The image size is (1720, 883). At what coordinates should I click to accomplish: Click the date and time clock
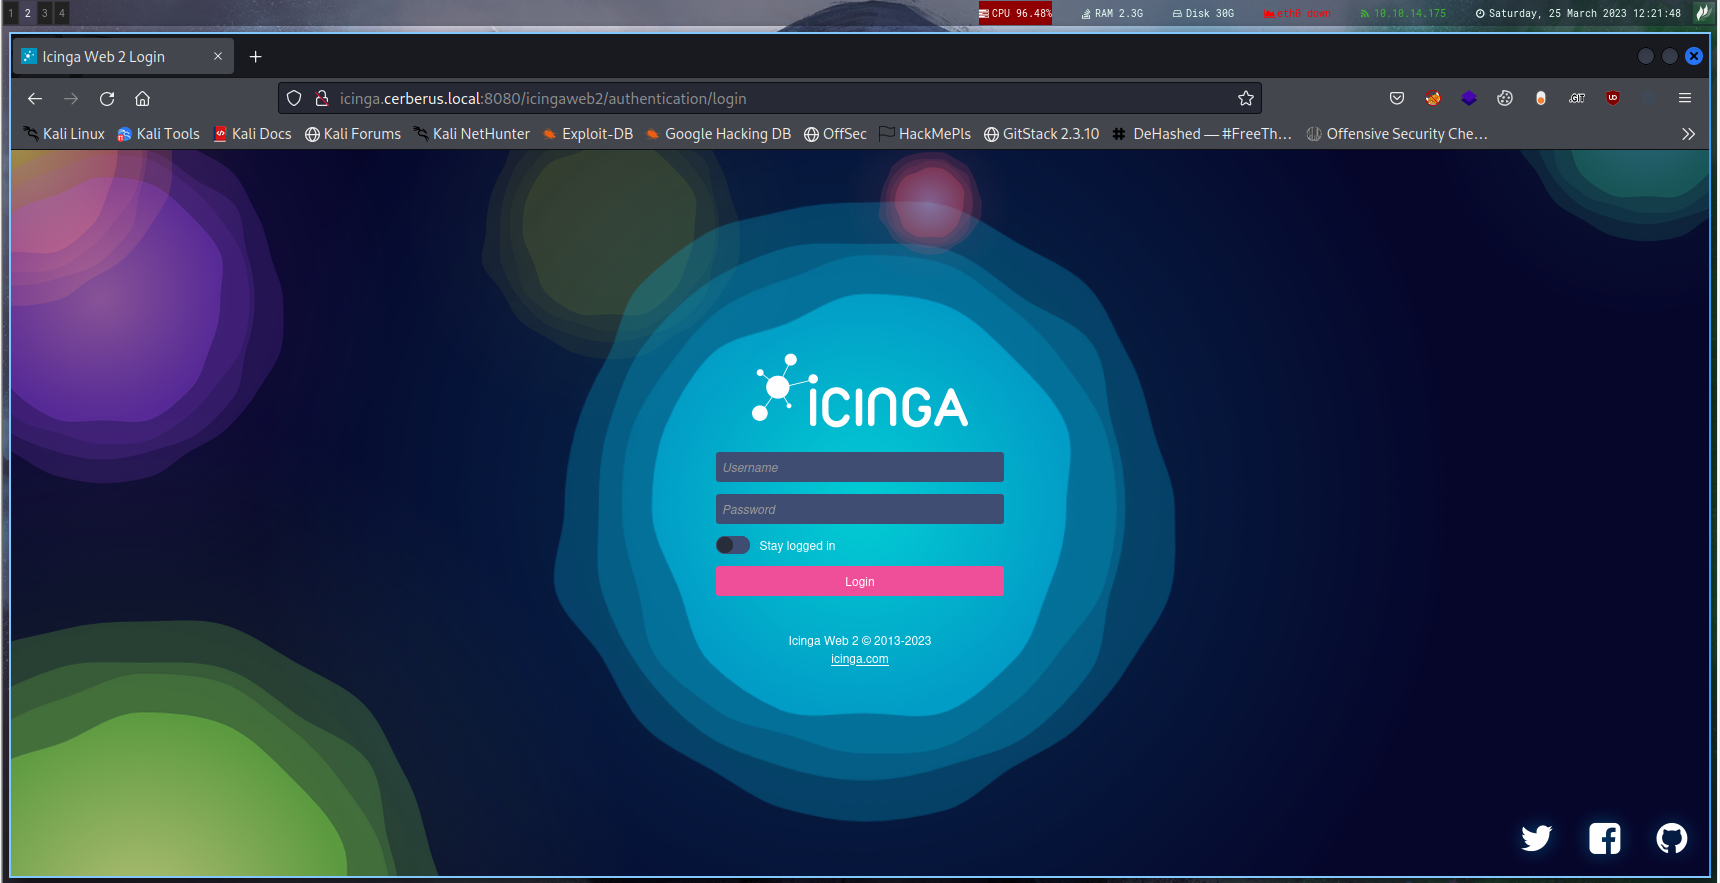[x=1578, y=13]
